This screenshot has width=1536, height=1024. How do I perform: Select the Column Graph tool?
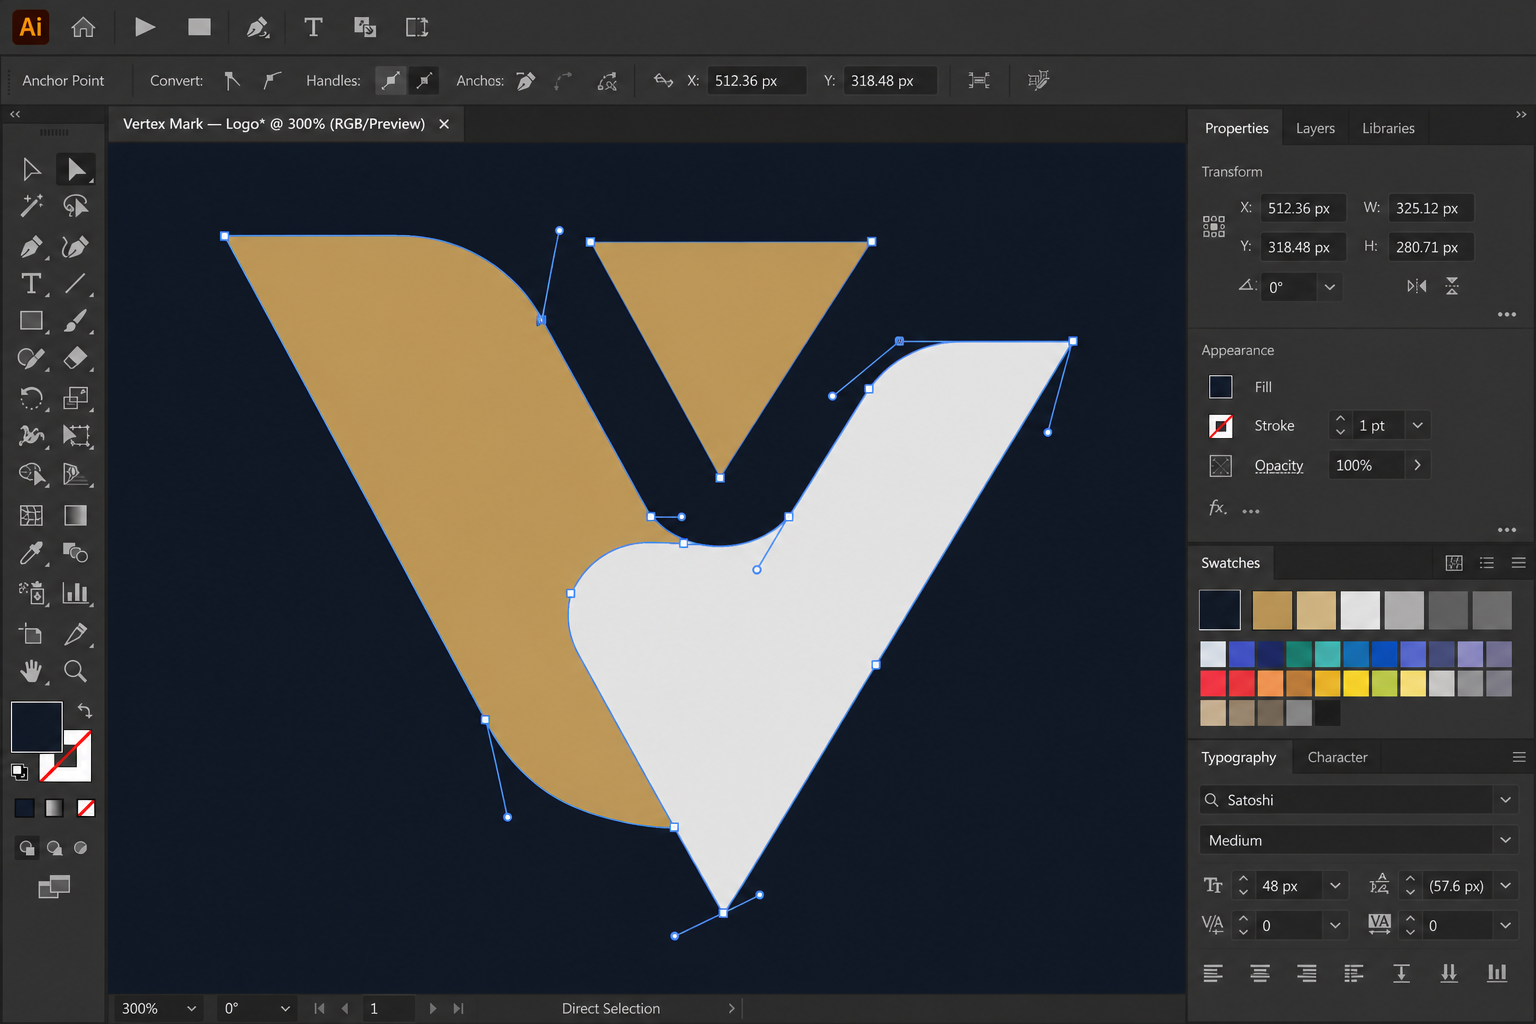76,593
